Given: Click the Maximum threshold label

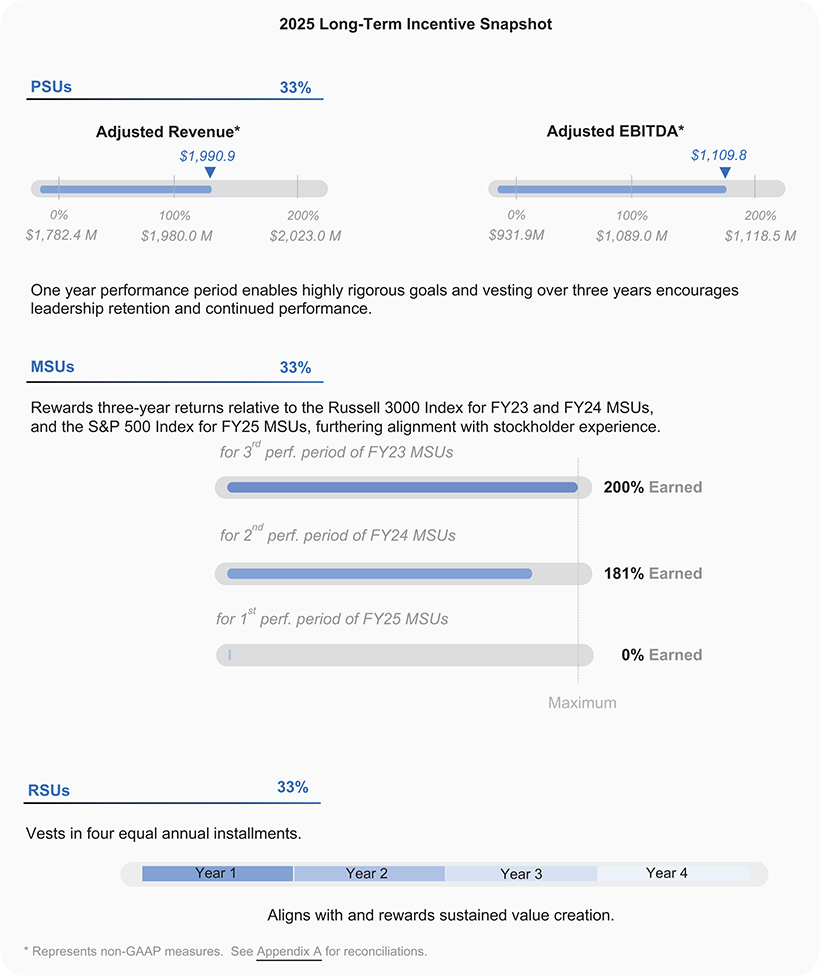Looking at the screenshot, I should coord(582,703).
